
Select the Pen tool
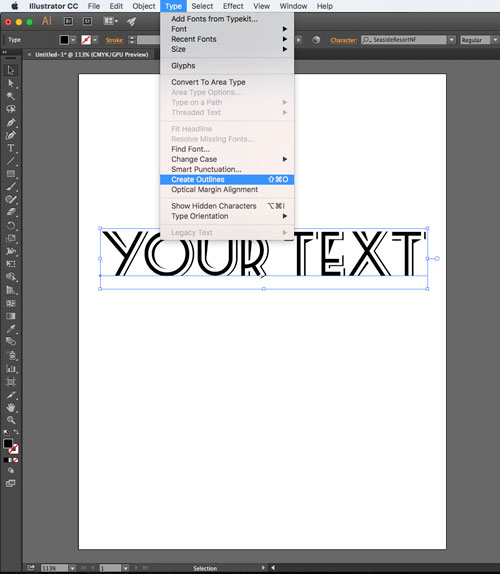pyautogui.click(x=11, y=122)
